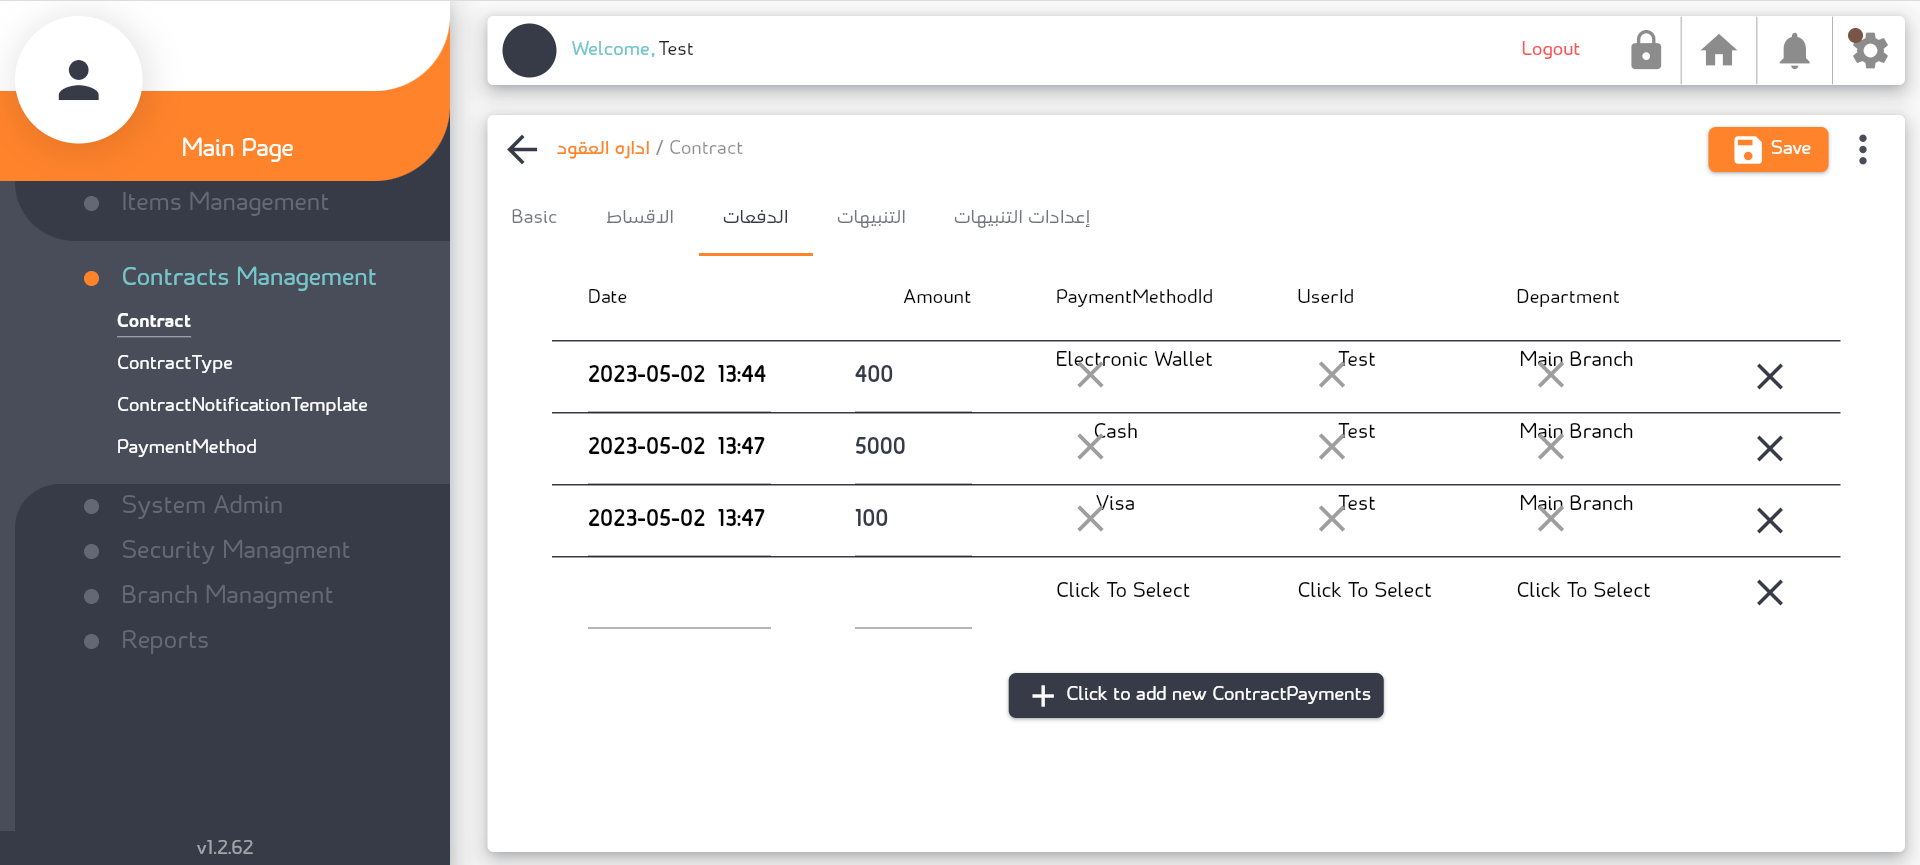Open department Click To Select dropdown
Screen dimensions: 1920x865
point(1582,590)
